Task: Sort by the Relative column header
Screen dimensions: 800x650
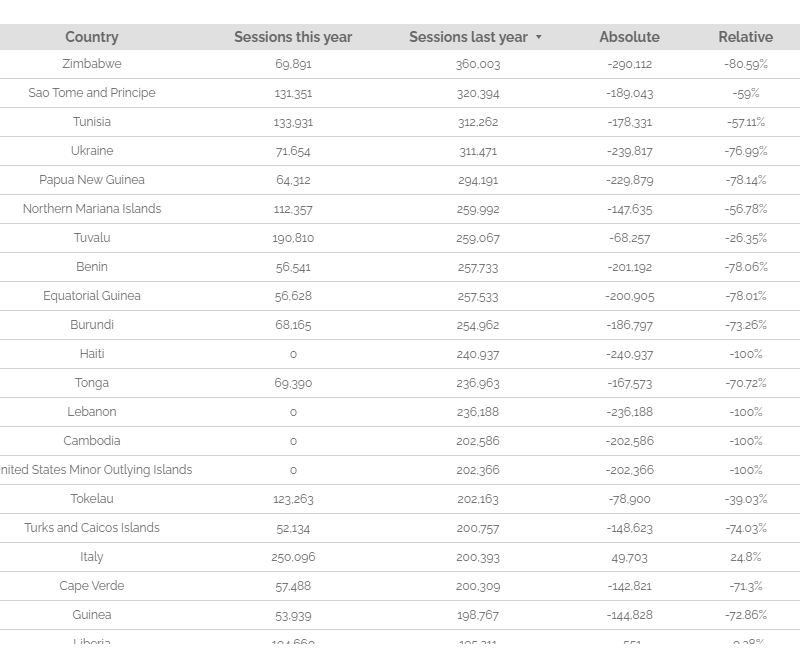Action: (x=745, y=37)
